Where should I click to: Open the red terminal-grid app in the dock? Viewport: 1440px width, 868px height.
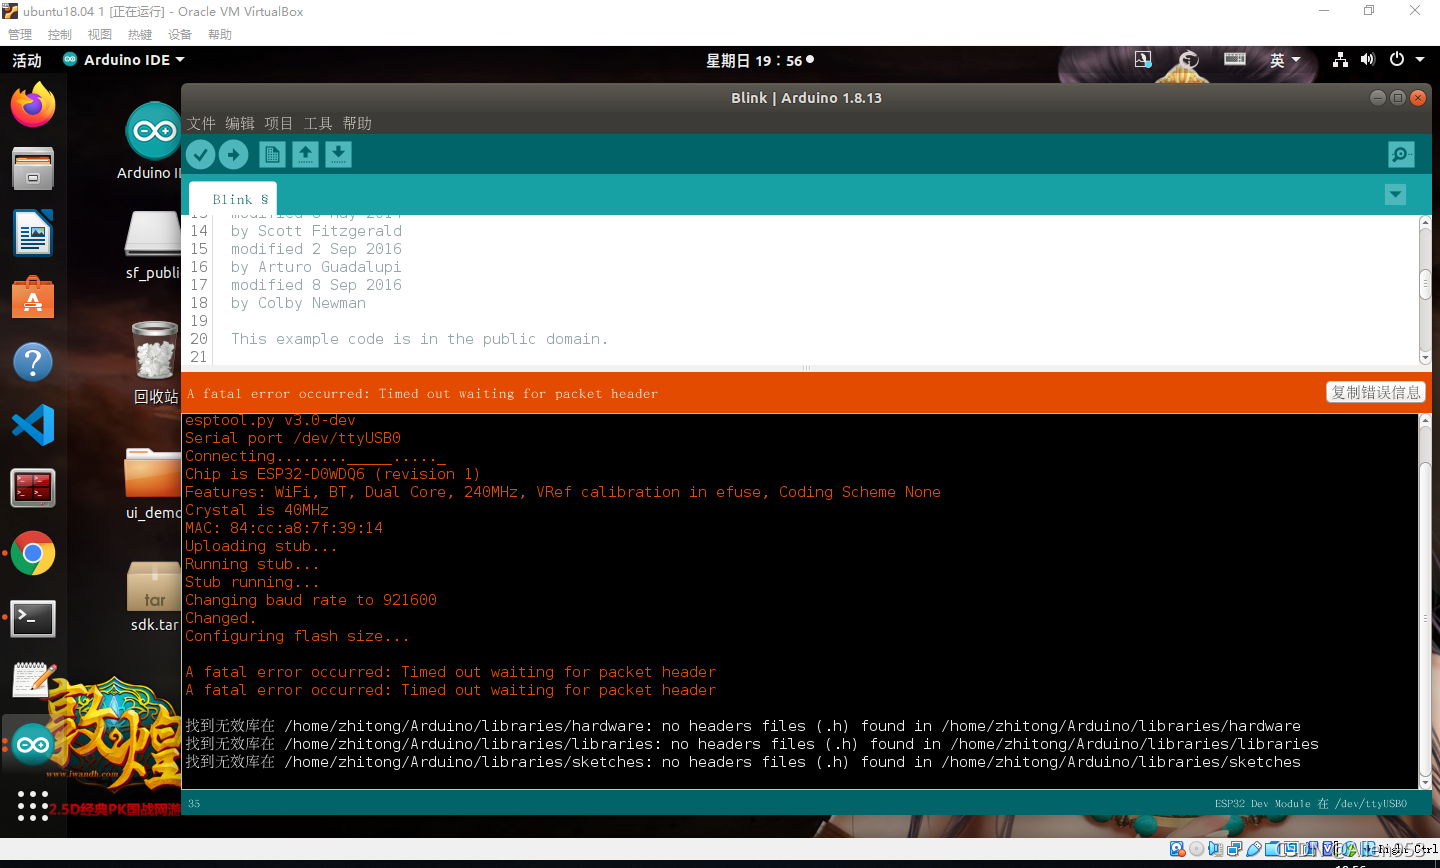pos(33,489)
